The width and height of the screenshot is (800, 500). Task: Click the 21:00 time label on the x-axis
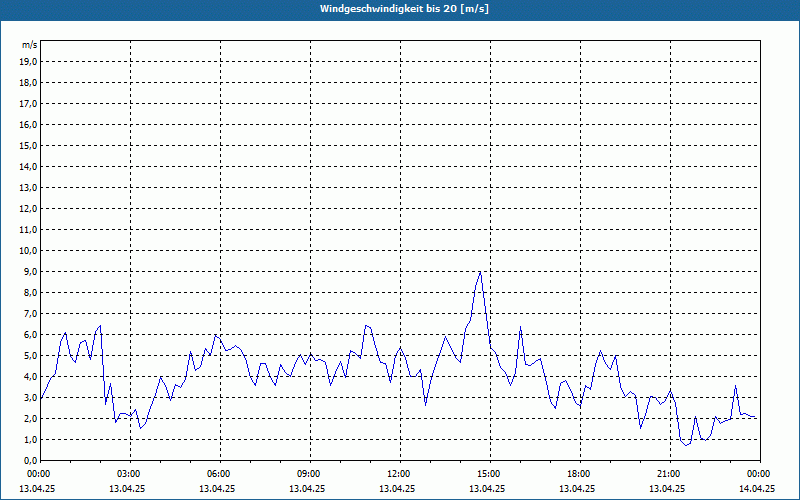[x=668, y=474]
